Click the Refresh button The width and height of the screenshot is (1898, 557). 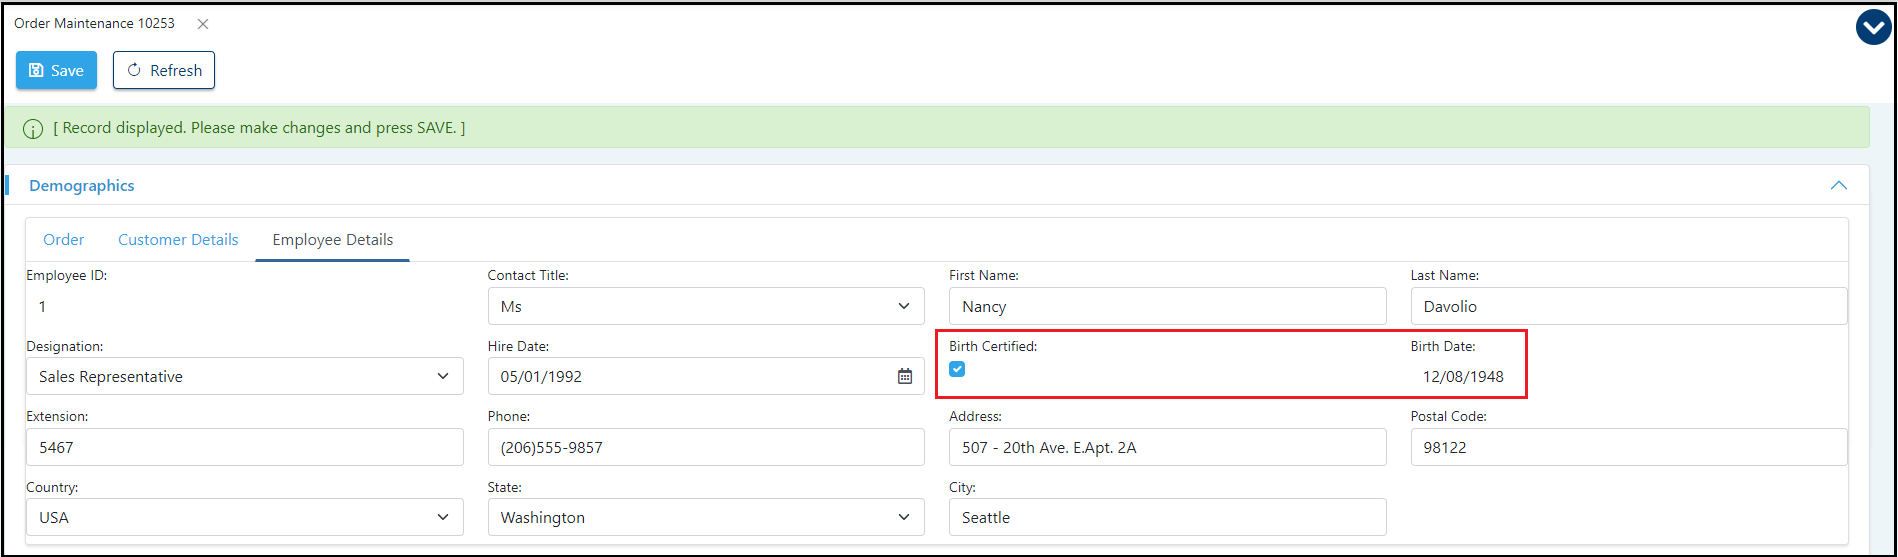164,71
